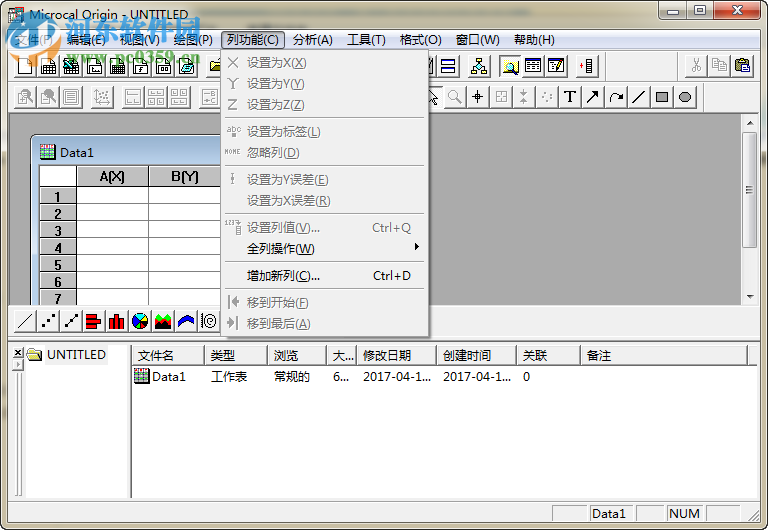768x530 pixels.
Task: Click the Area plot icon
Action: [163, 321]
